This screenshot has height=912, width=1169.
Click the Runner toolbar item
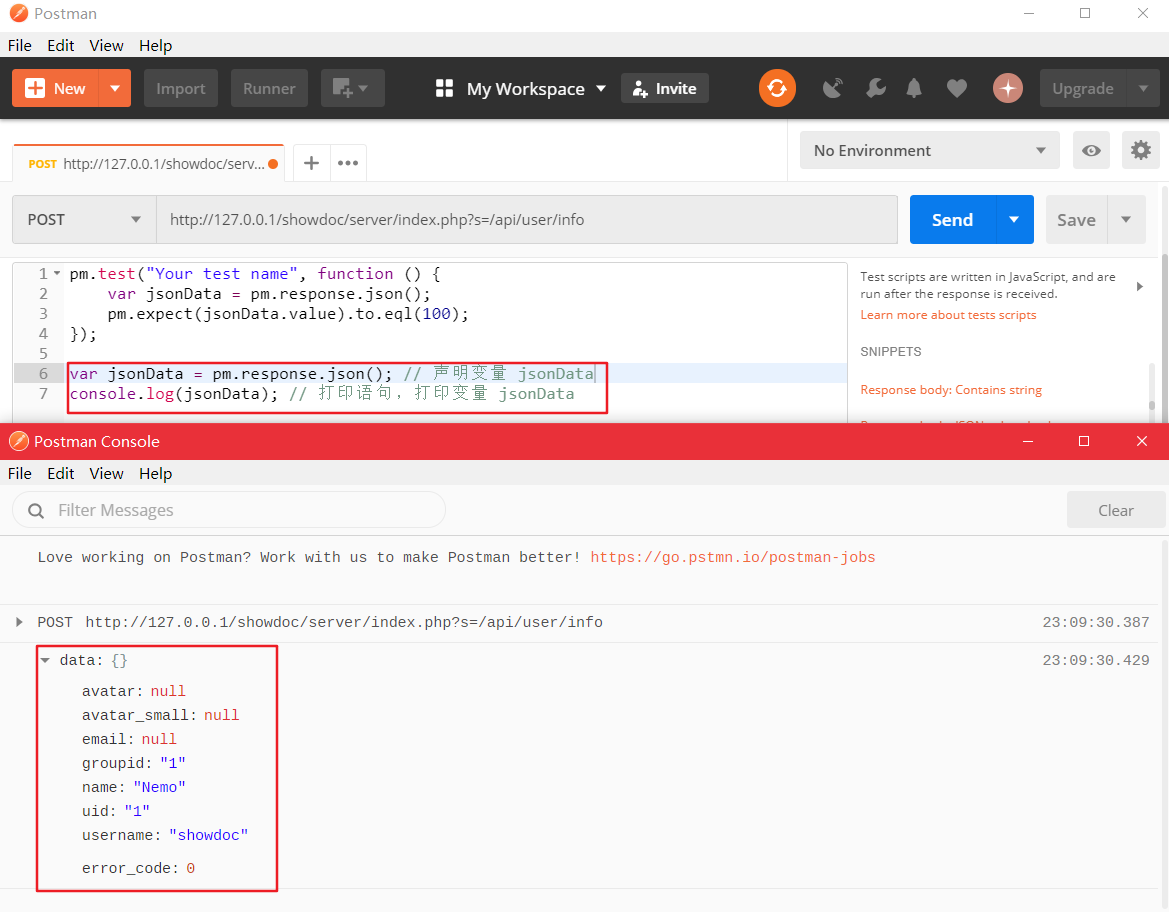pyautogui.click(x=269, y=88)
